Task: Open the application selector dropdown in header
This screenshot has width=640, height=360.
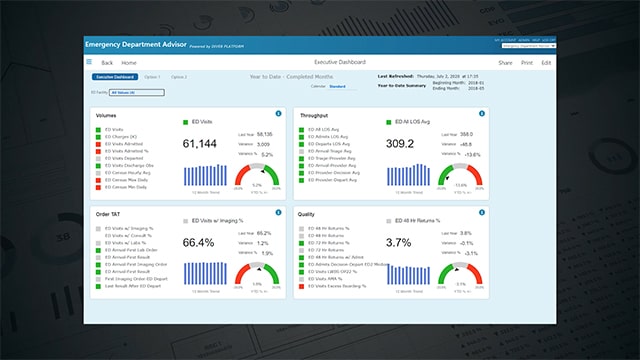Action: [x=528, y=46]
